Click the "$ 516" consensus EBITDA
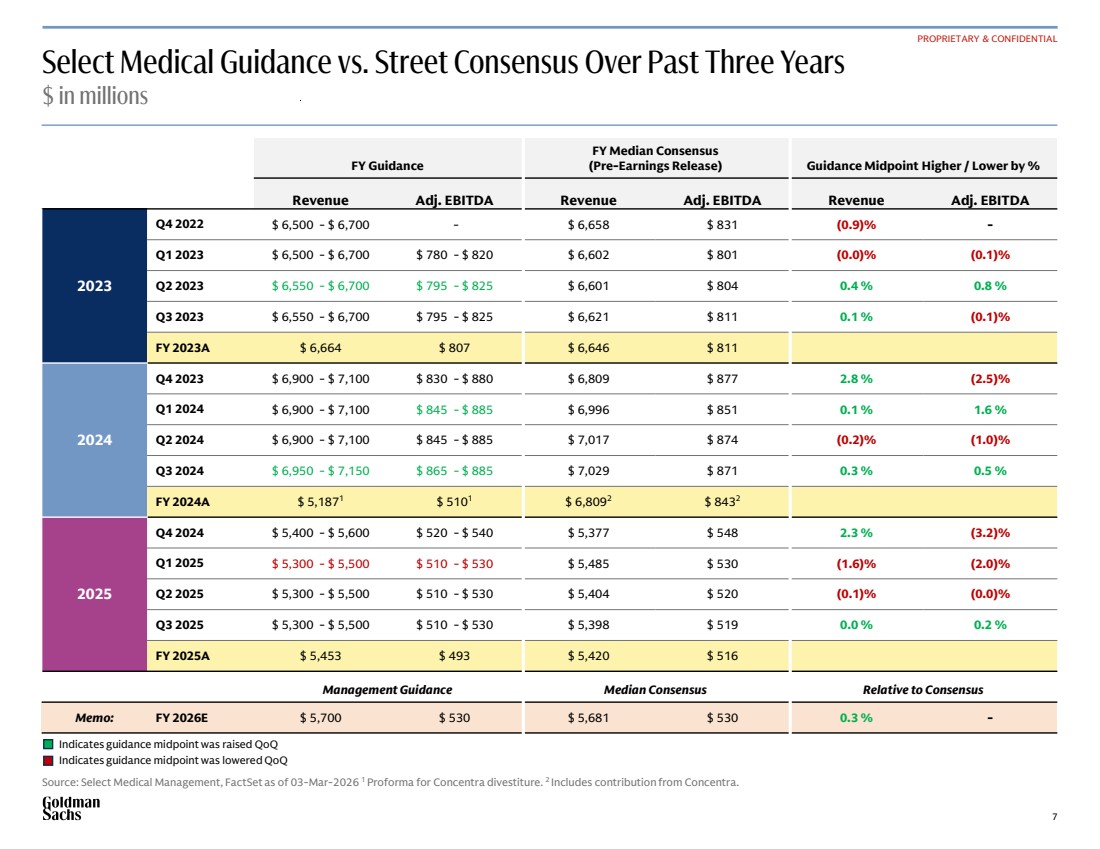The image size is (1100, 849). 723,656
